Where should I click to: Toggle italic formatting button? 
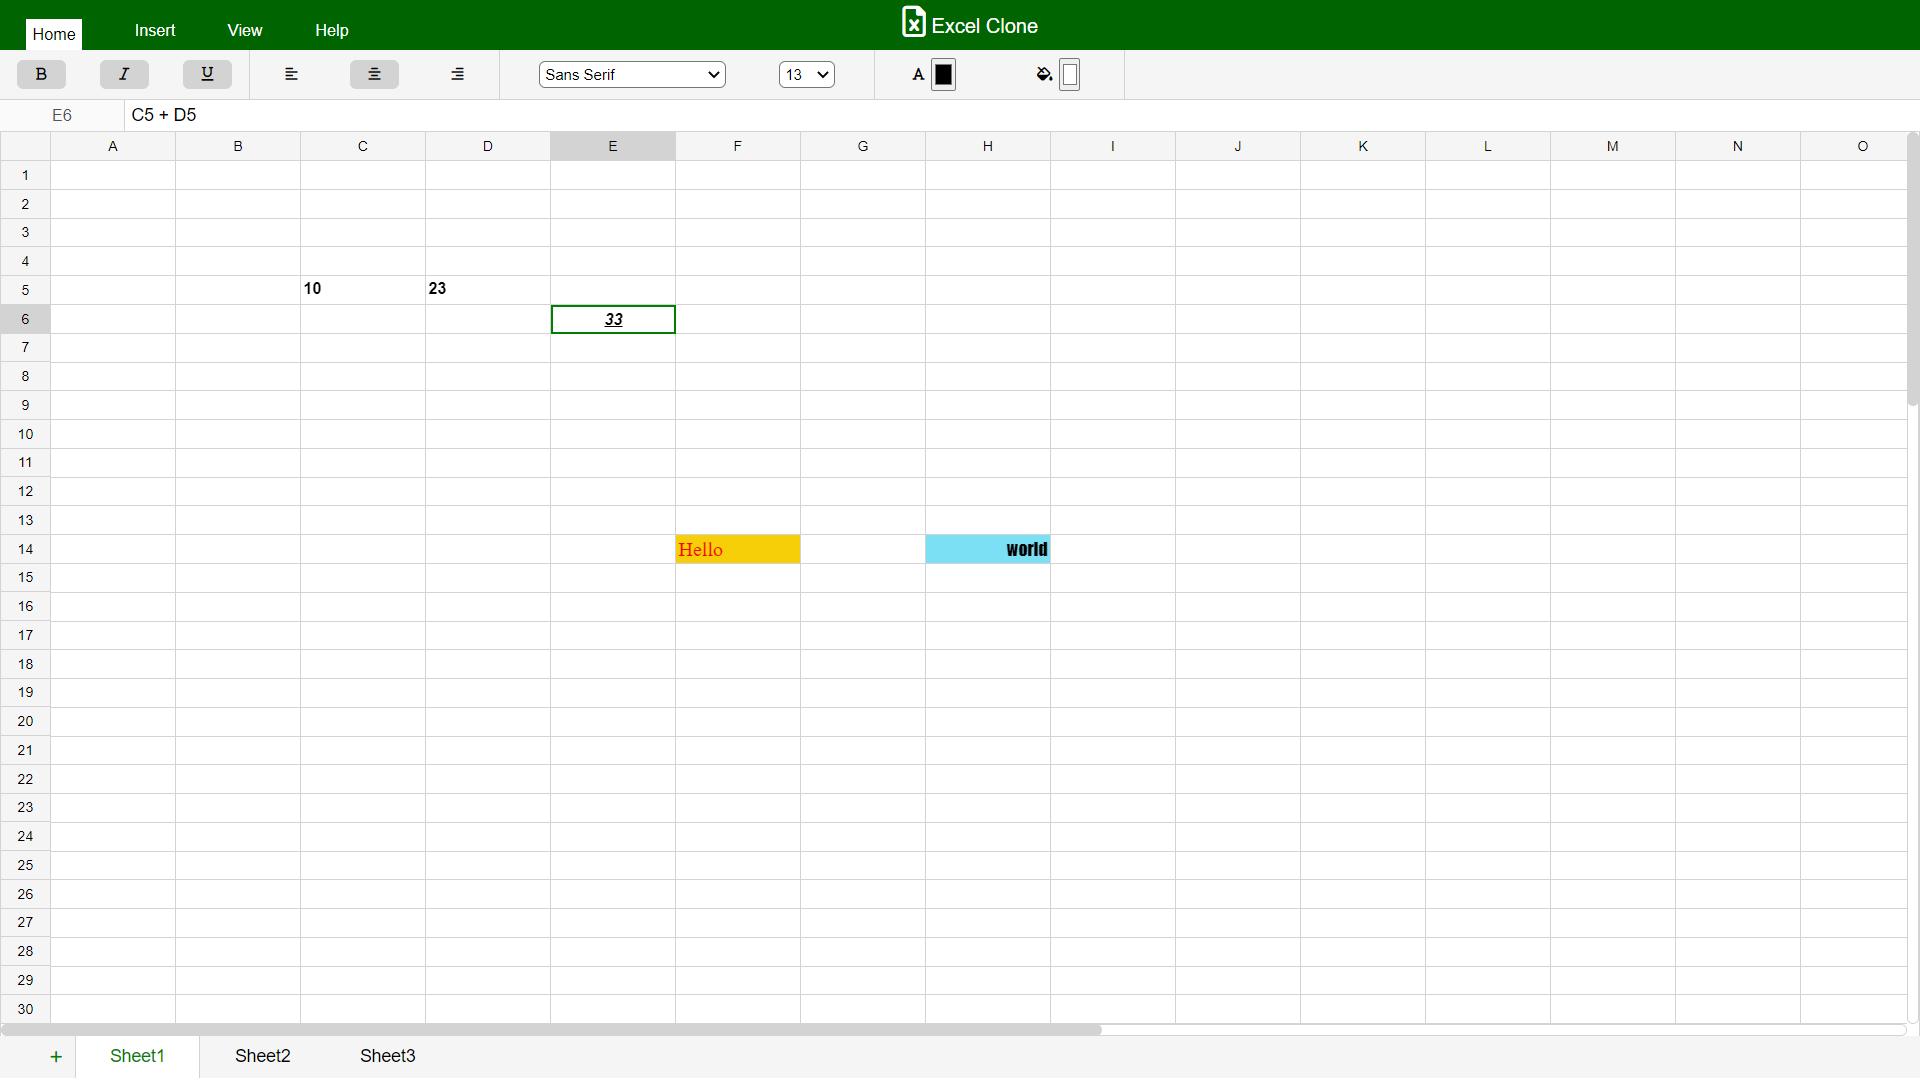tap(124, 74)
